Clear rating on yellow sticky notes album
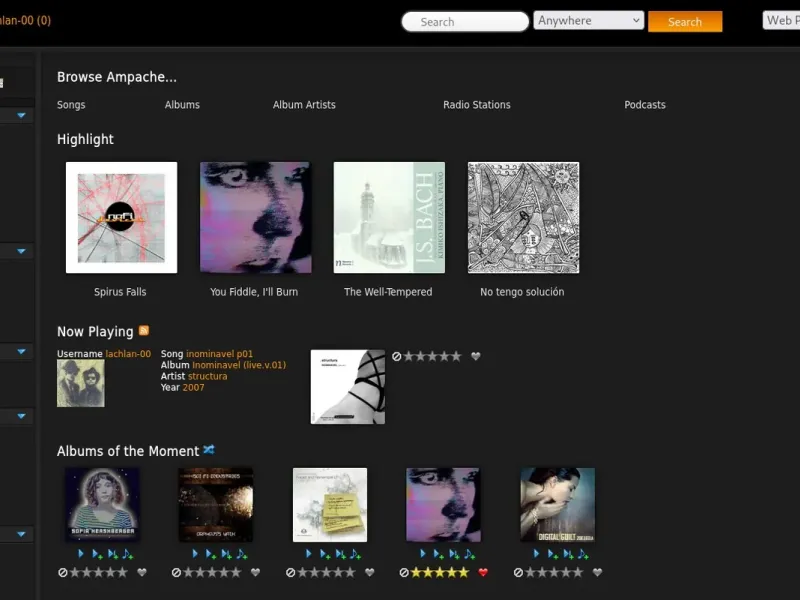Viewport: 800px width, 600px height. pyautogui.click(x=290, y=572)
